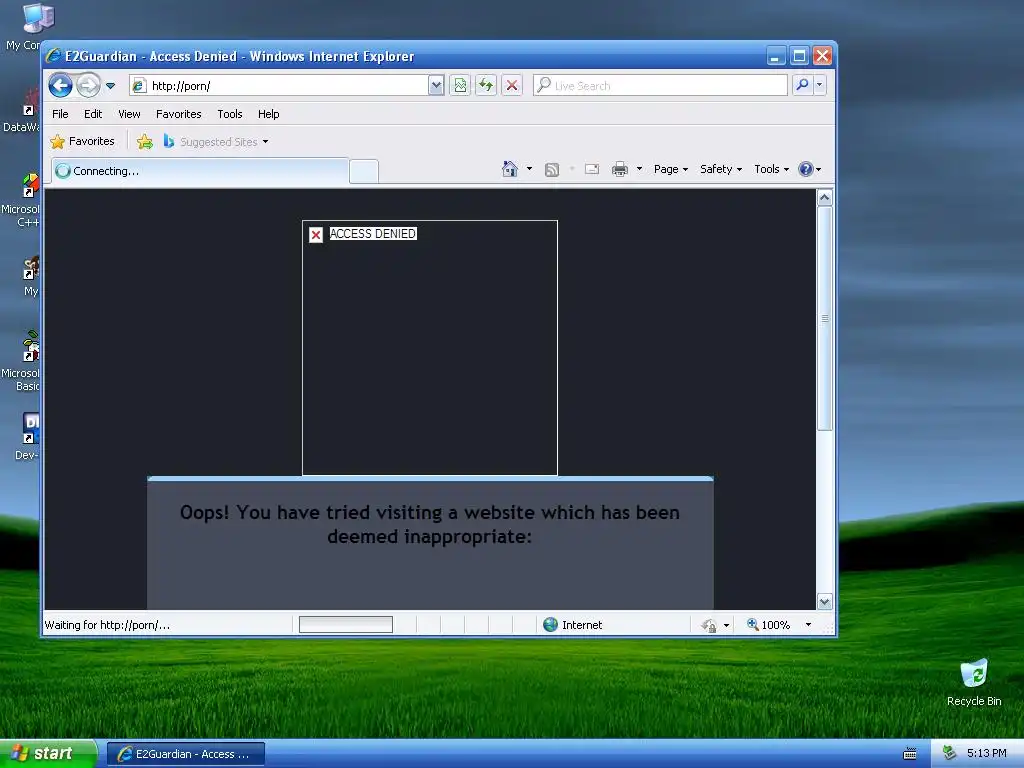The height and width of the screenshot is (768, 1024).
Task: Open the command bar Tools dropdown
Action: tap(771, 169)
